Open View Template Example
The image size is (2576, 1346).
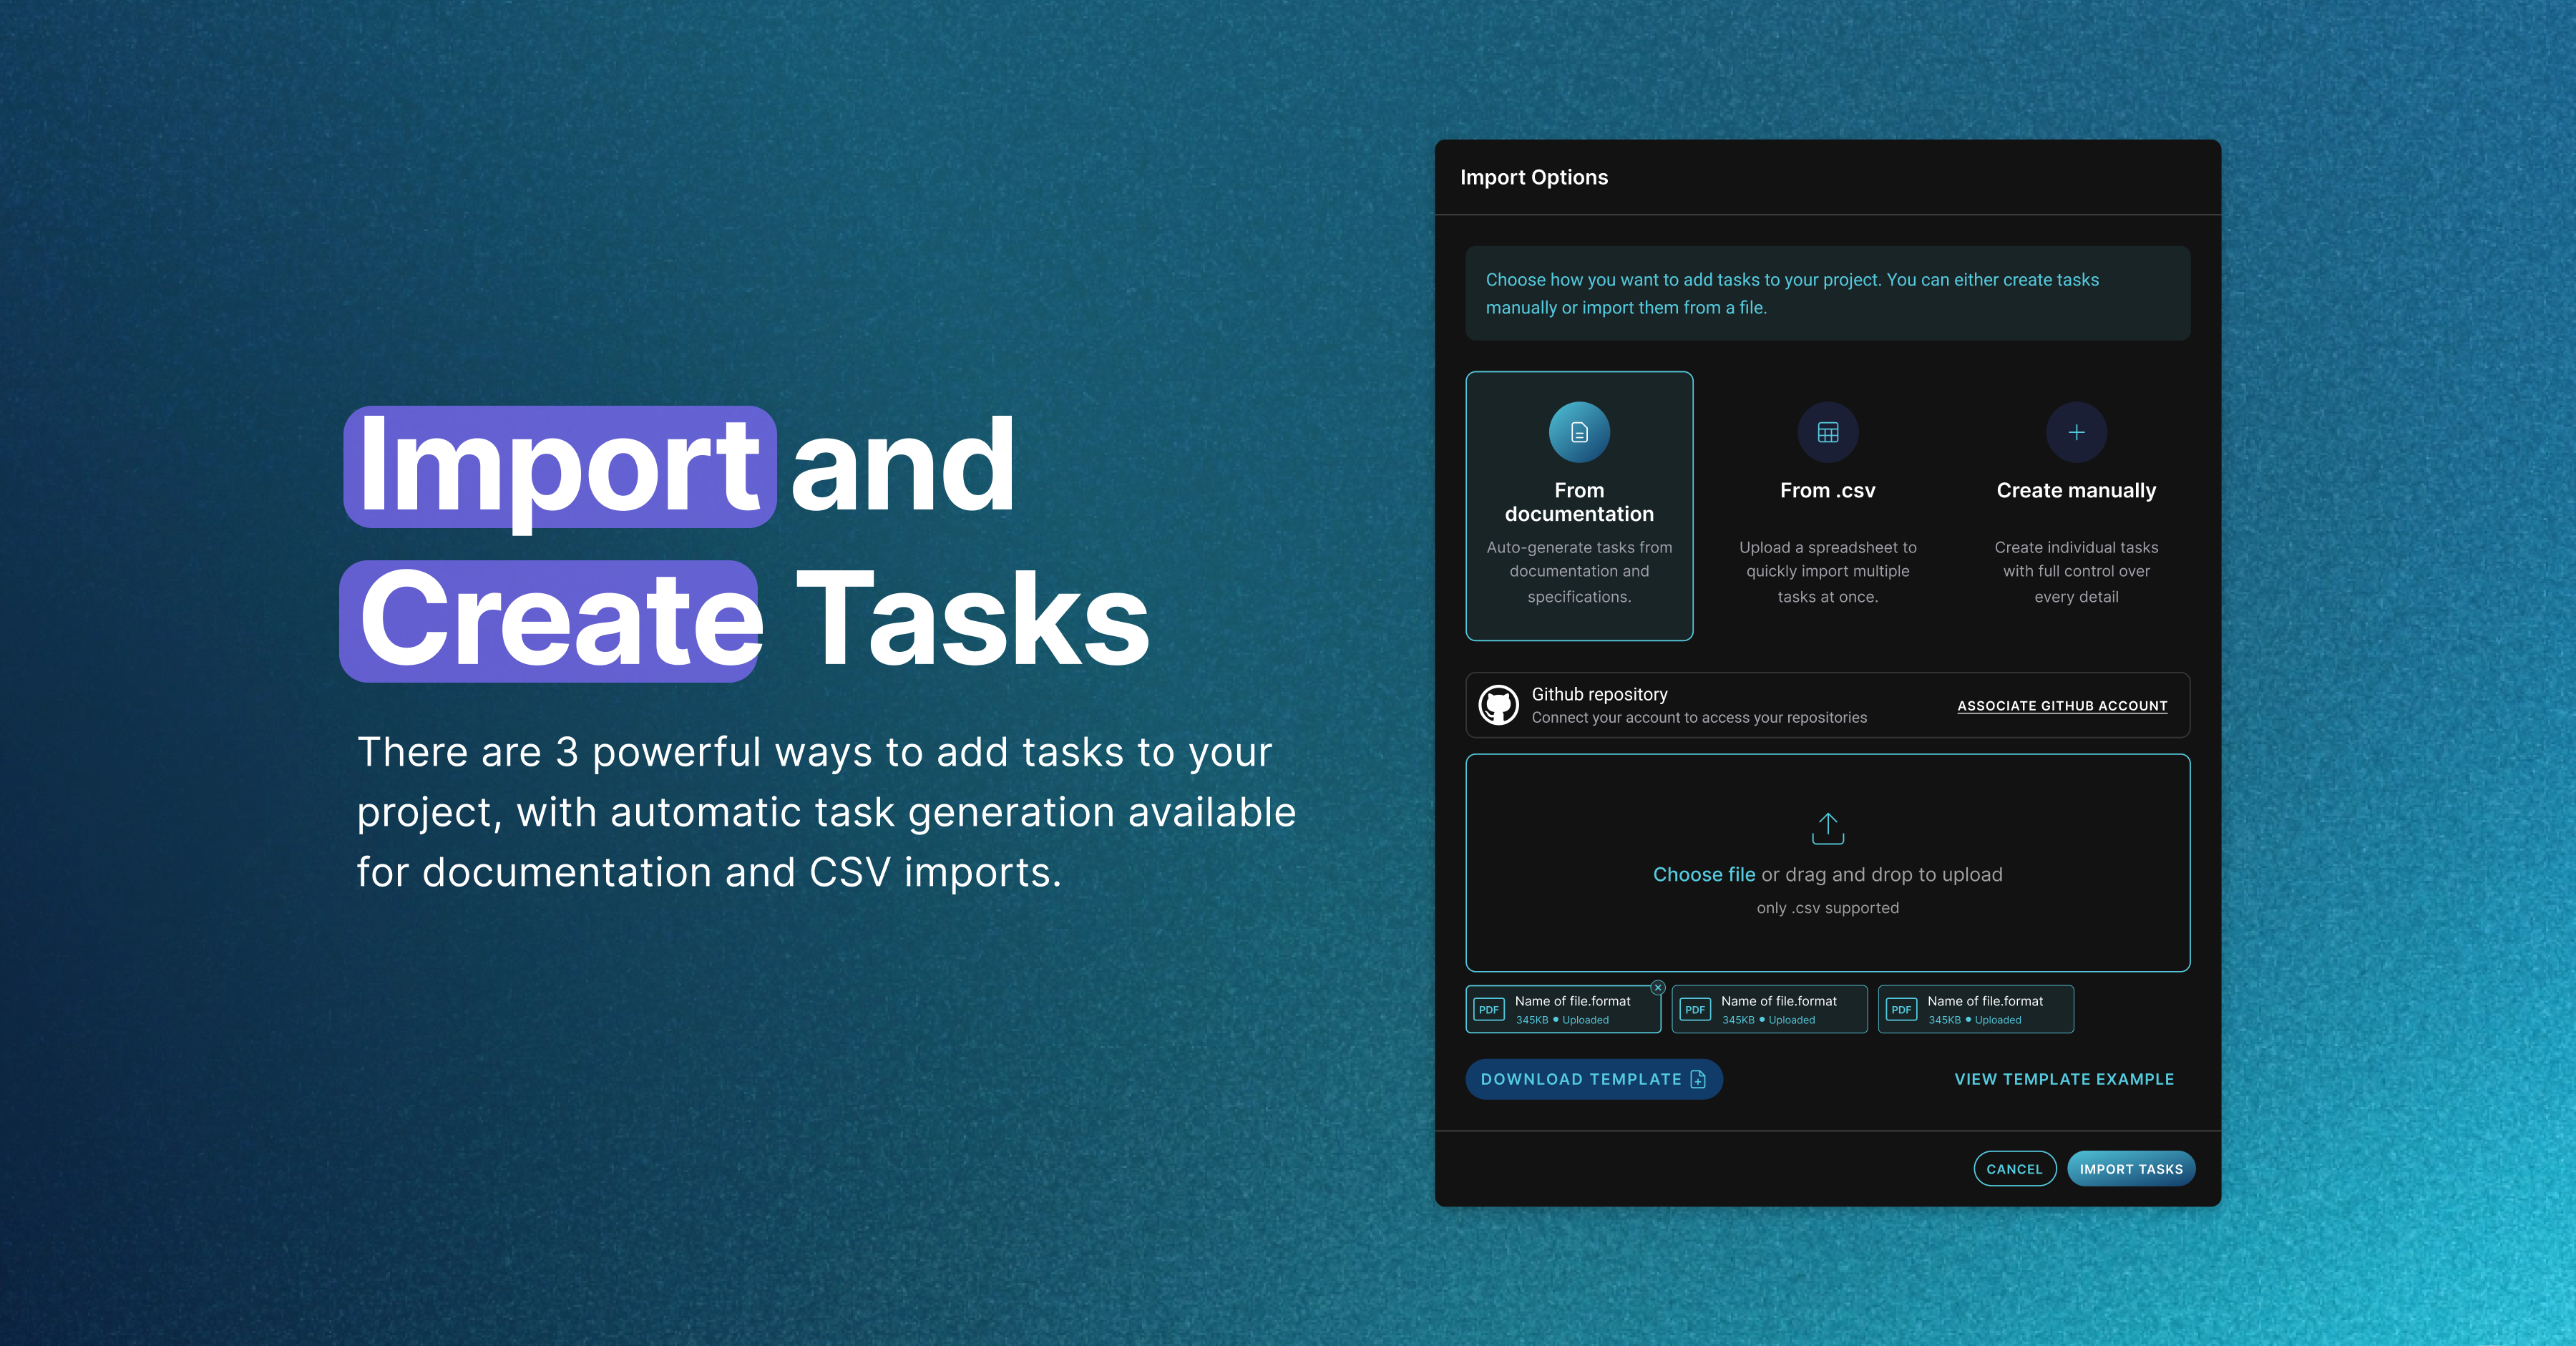[2064, 1079]
